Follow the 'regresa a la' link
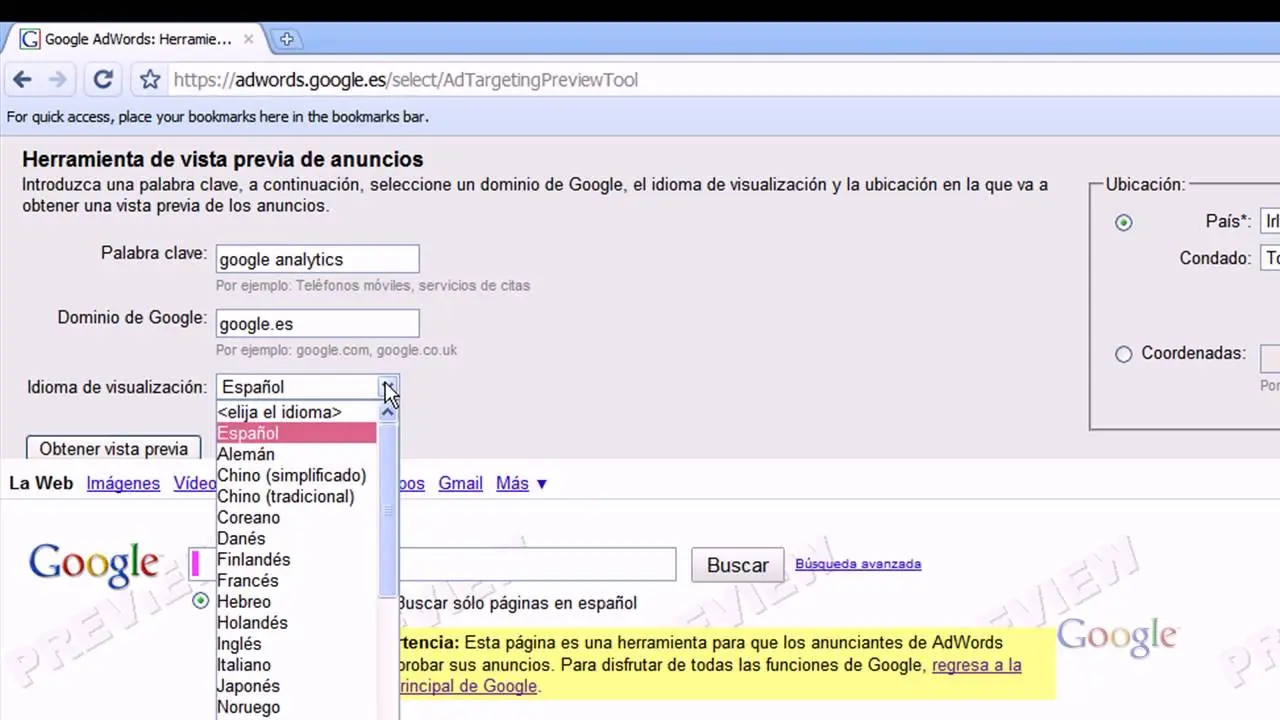 point(977,665)
